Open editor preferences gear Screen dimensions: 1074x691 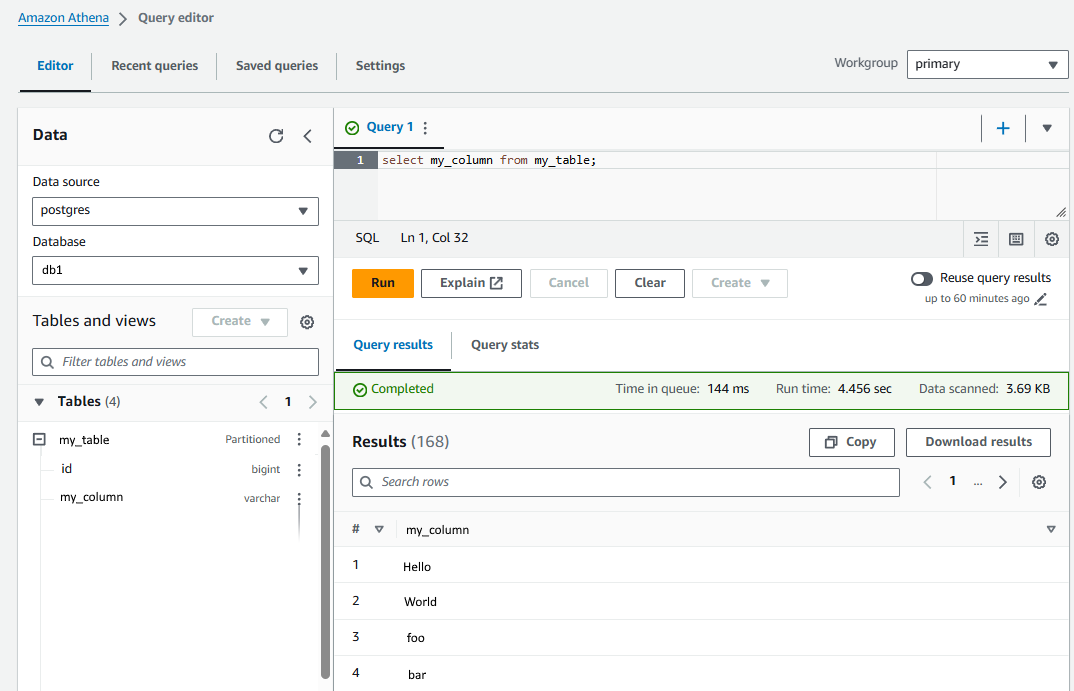(x=1052, y=239)
